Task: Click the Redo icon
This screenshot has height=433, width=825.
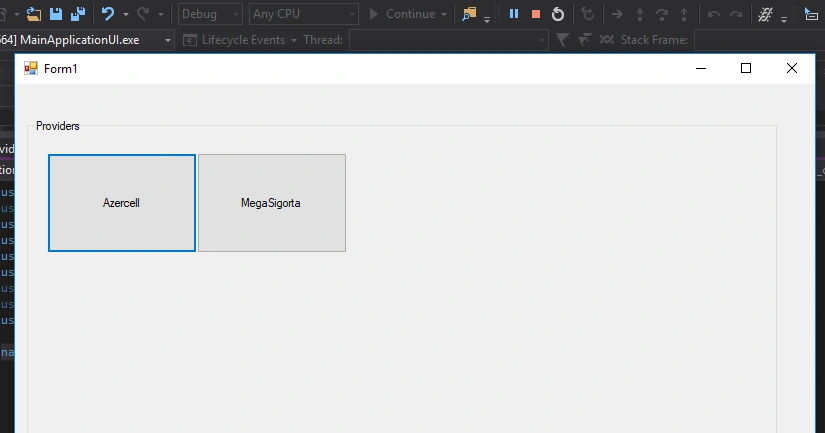Action: point(143,14)
